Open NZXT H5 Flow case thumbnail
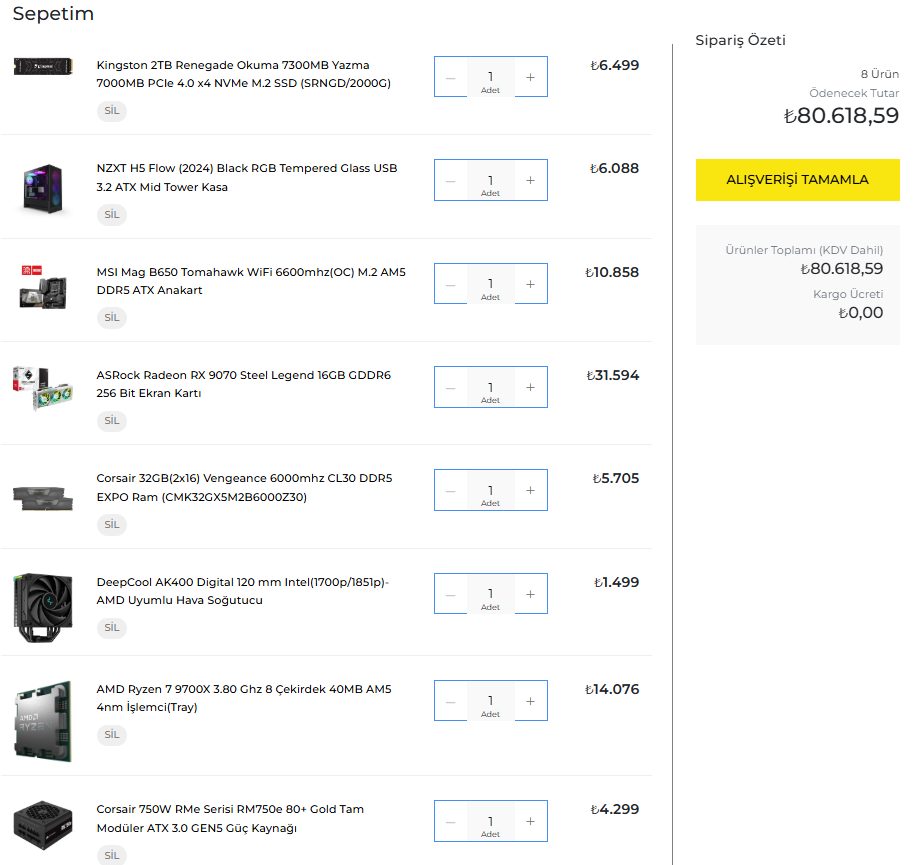This screenshot has width=916, height=865. [x=43, y=188]
